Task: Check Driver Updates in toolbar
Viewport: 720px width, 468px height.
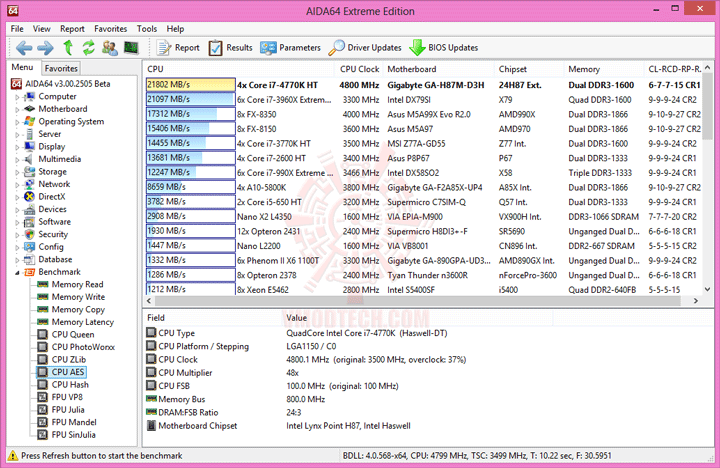Action: [x=365, y=48]
